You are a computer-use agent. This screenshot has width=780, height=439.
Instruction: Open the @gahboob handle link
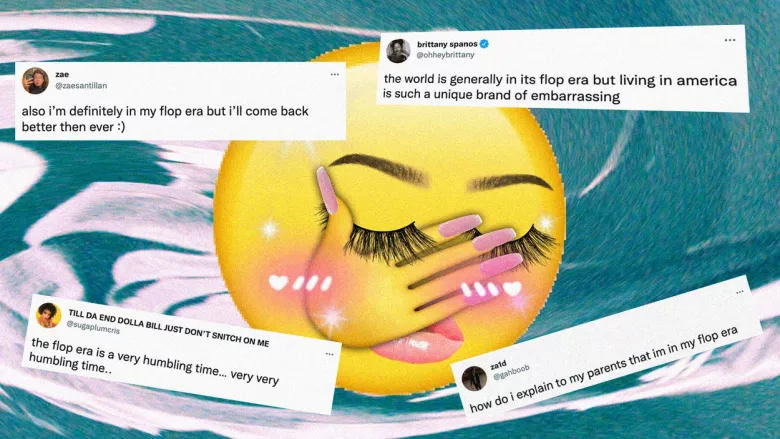pos(511,372)
